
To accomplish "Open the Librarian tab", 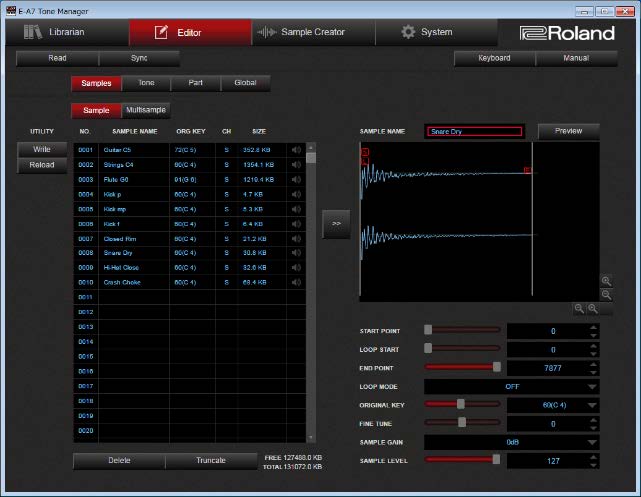I will click(x=66, y=32).
